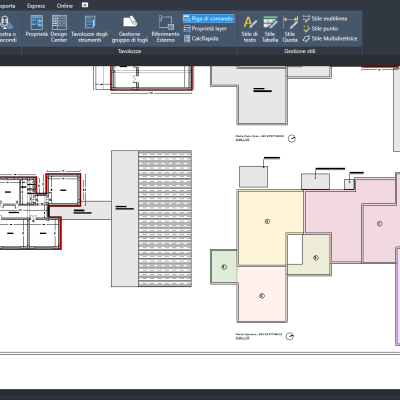Open Proprietà layer manager
The height and width of the screenshot is (400, 400).
tap(205, 29)
